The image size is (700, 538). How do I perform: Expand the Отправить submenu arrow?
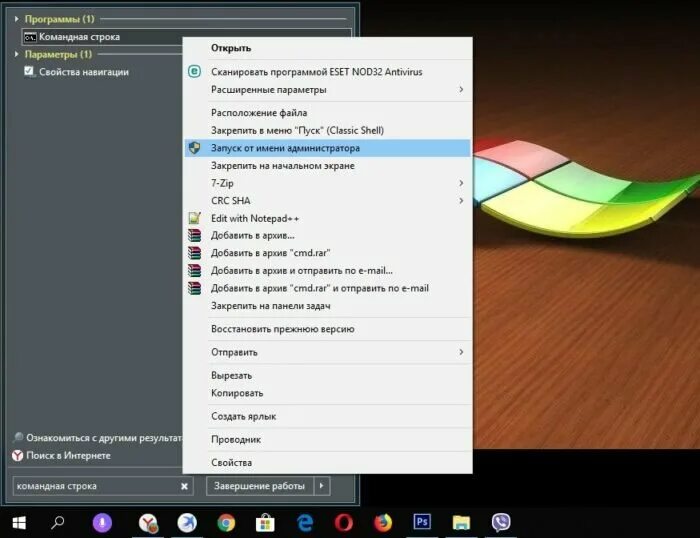(x=461, y=352)
